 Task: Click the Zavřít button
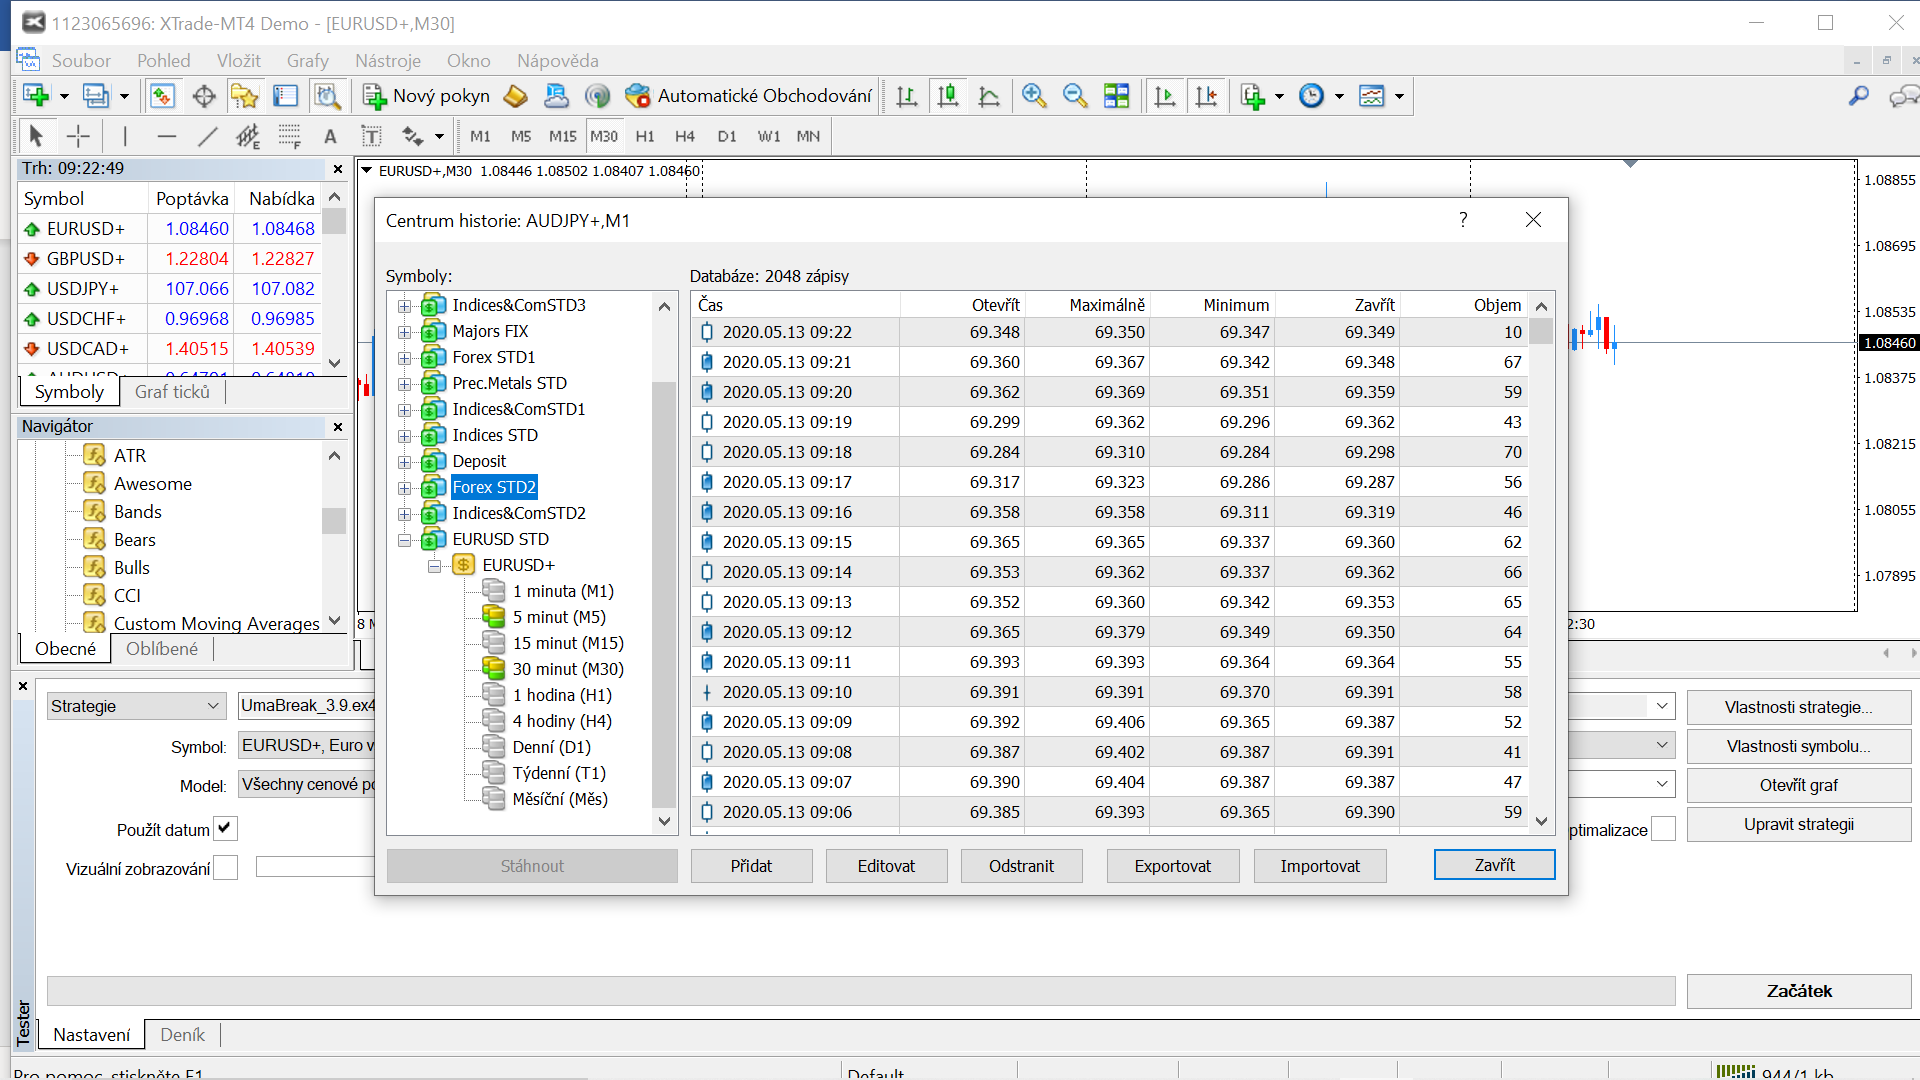point(1494,865)
